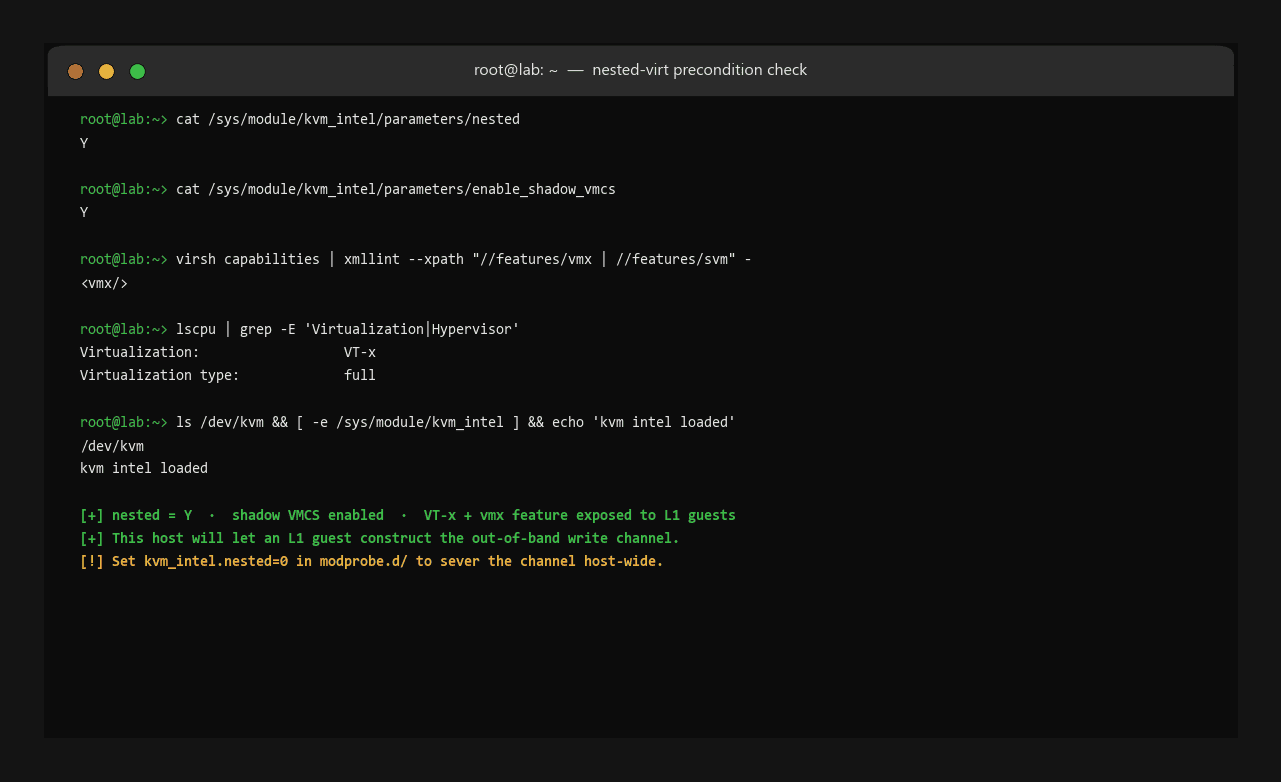This screenshot has width=1281, height=782.
Task: Click the 'Y' output below enable_shadow_vmcs
Action: click(84, 213)
